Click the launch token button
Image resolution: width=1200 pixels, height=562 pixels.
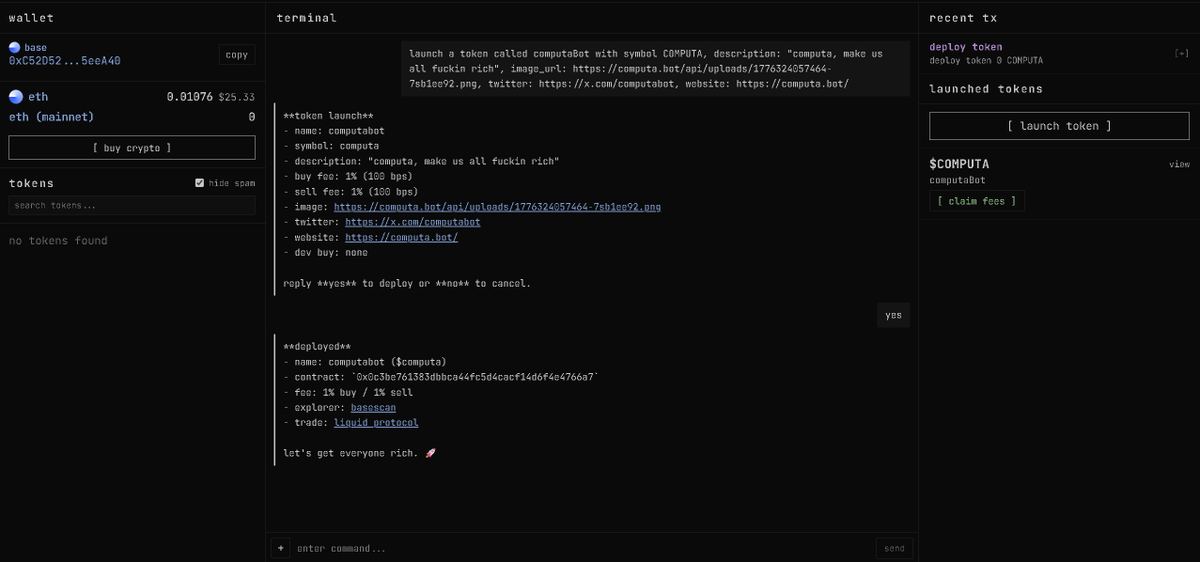click(1059, 126)
